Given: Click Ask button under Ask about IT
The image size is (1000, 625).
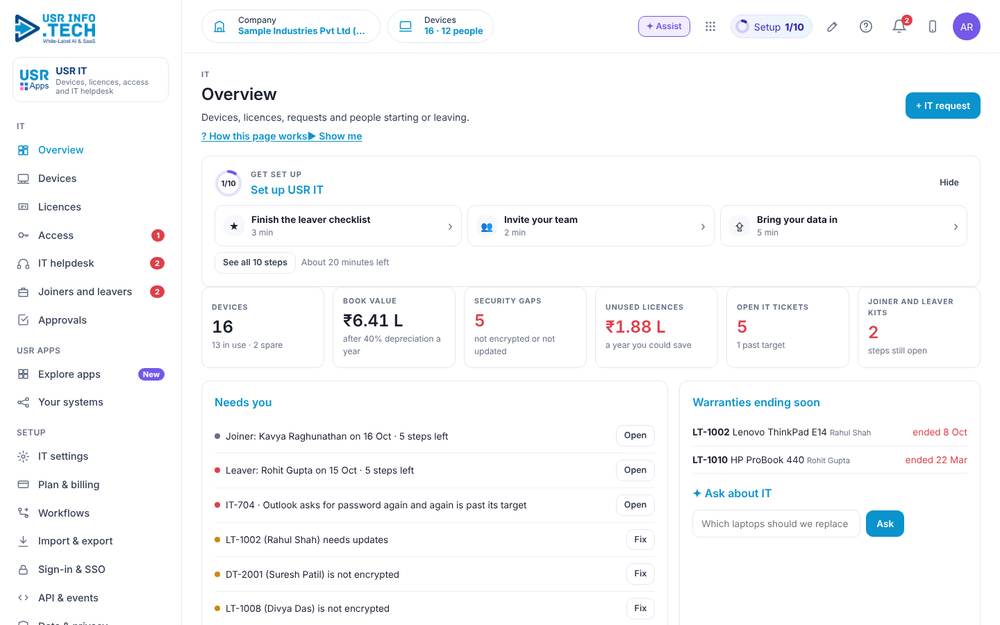Looking at the screenshot, I should coord(885,524).
